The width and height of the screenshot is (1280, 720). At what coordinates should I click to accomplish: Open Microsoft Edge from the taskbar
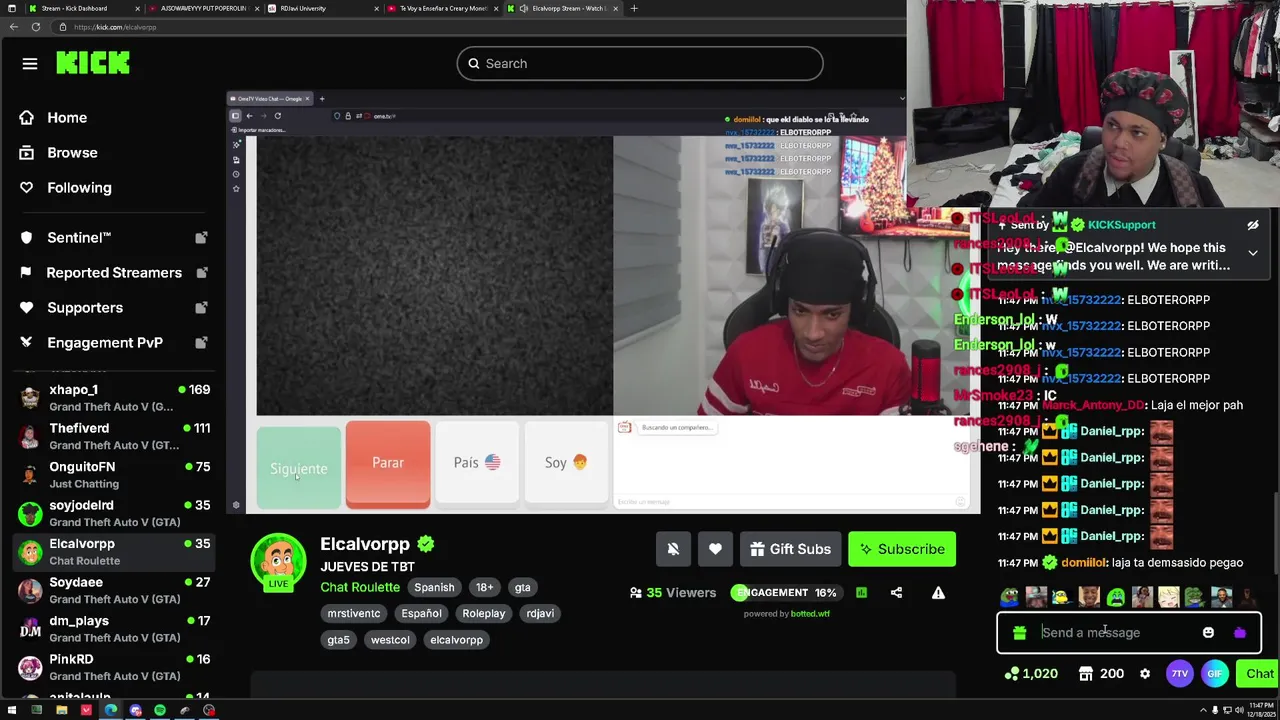(110, 711)
